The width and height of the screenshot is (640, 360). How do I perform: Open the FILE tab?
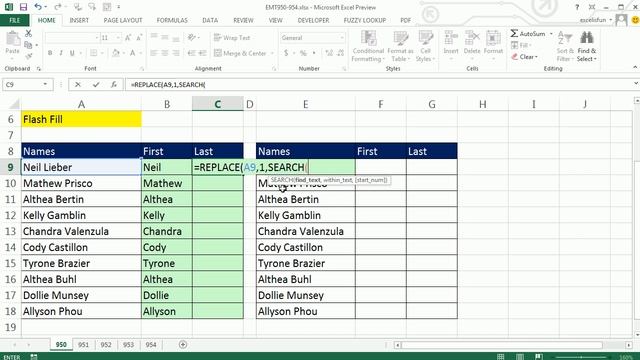coord(14,20)
